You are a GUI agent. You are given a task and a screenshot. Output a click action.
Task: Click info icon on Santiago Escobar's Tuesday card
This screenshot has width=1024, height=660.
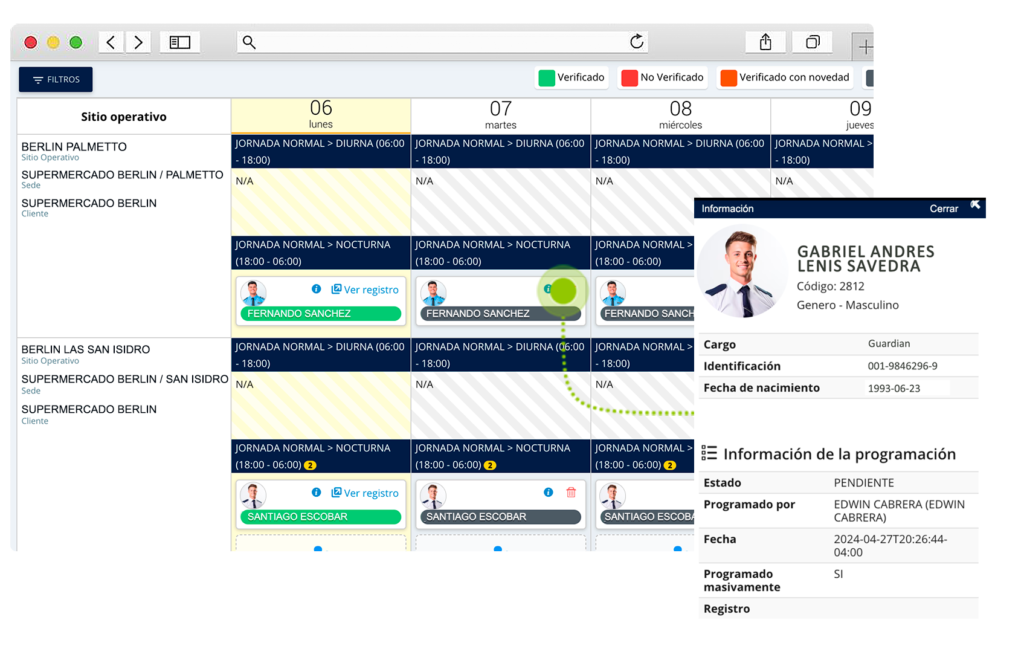click(x=548, y=493)
